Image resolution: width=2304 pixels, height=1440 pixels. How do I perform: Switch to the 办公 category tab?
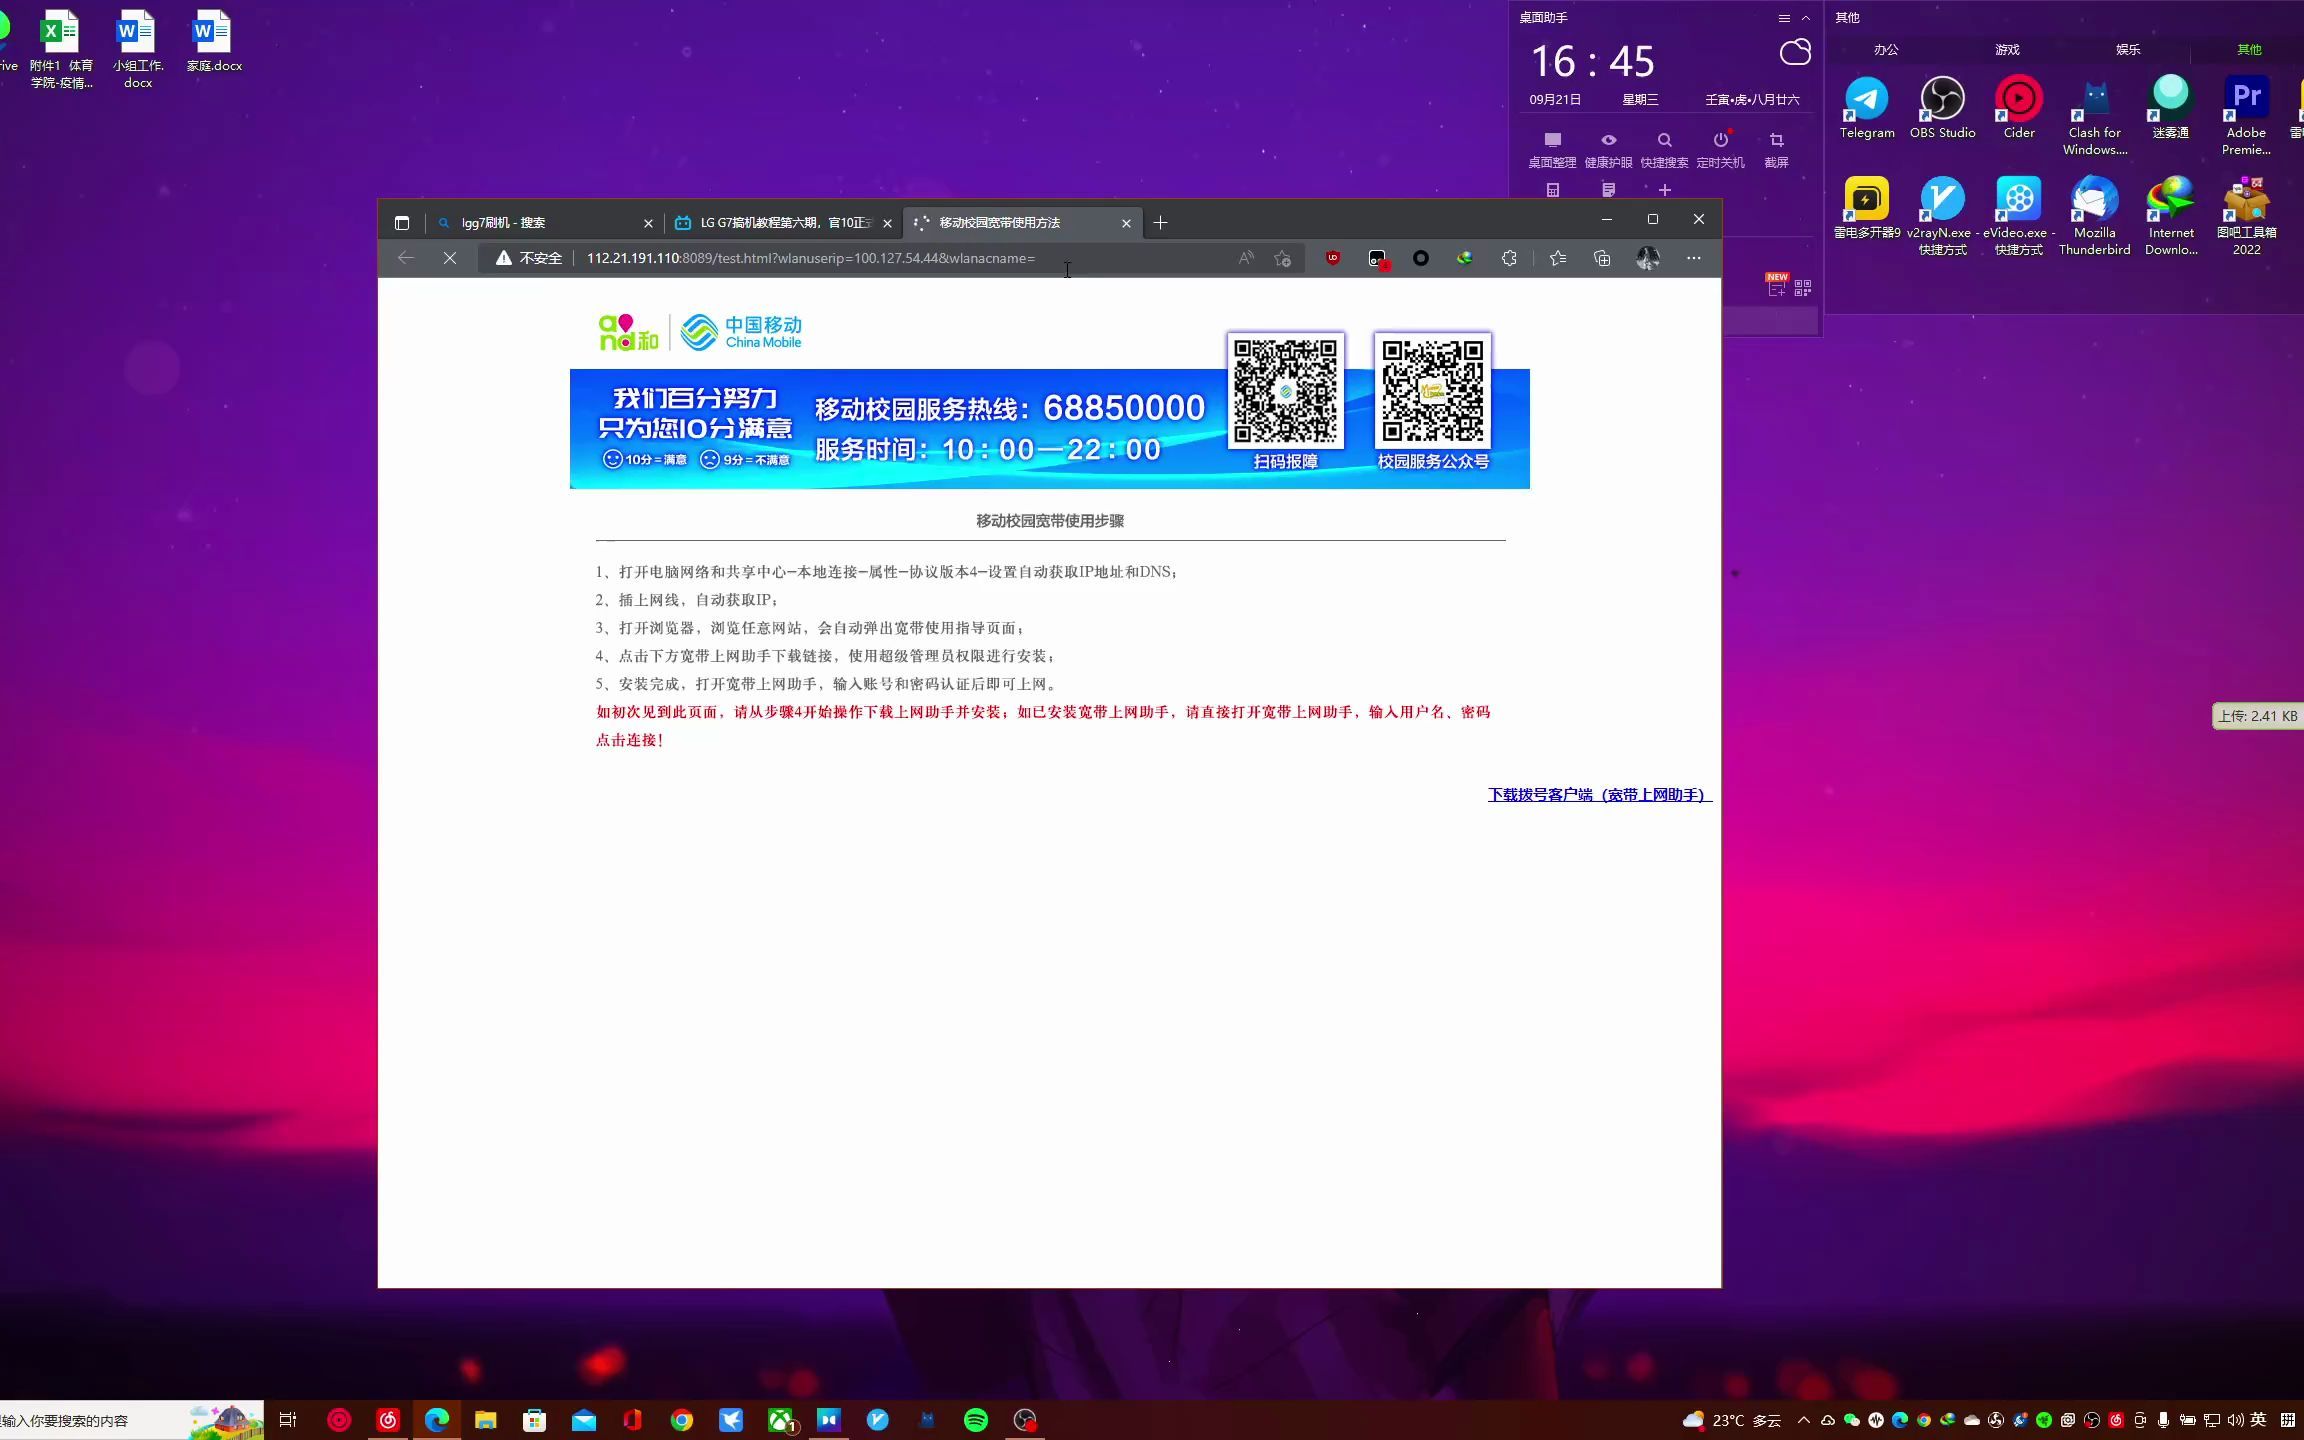(1886, 49)
